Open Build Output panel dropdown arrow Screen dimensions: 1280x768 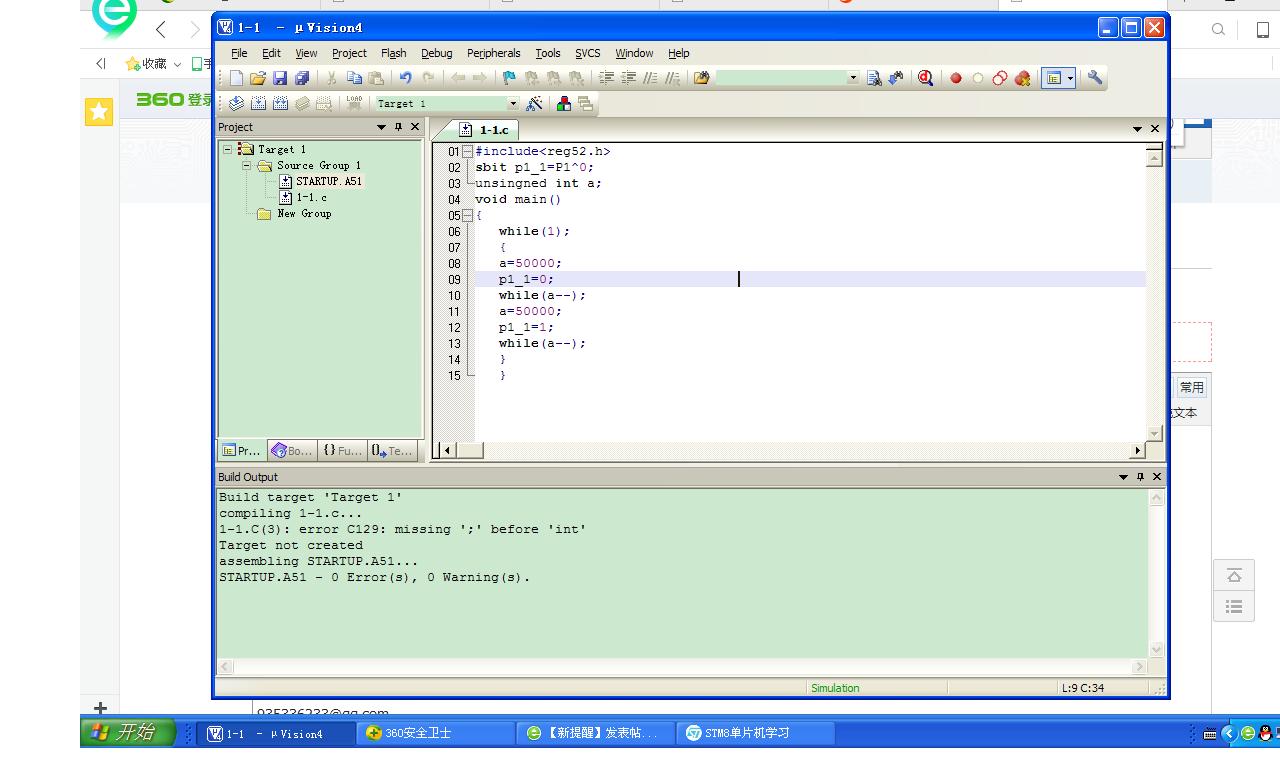coord(1123,477)
